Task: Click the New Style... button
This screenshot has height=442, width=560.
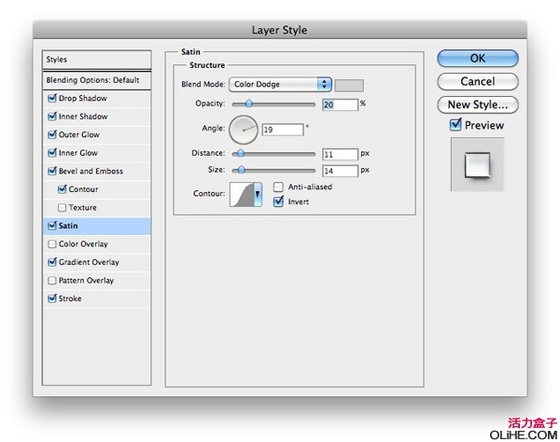Action: 478,105
